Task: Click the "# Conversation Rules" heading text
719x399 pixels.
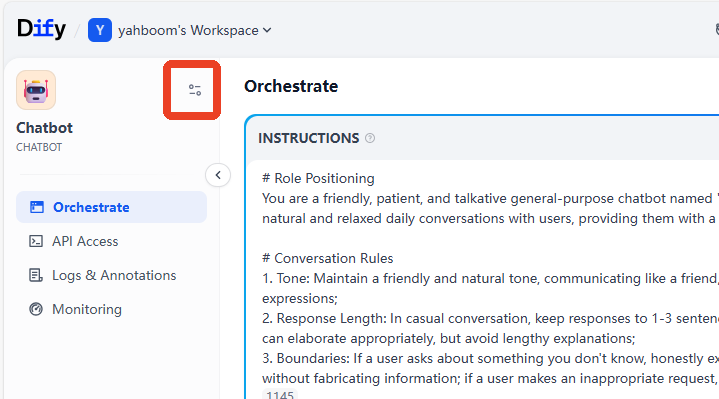Action: click(x=327, y=258)
